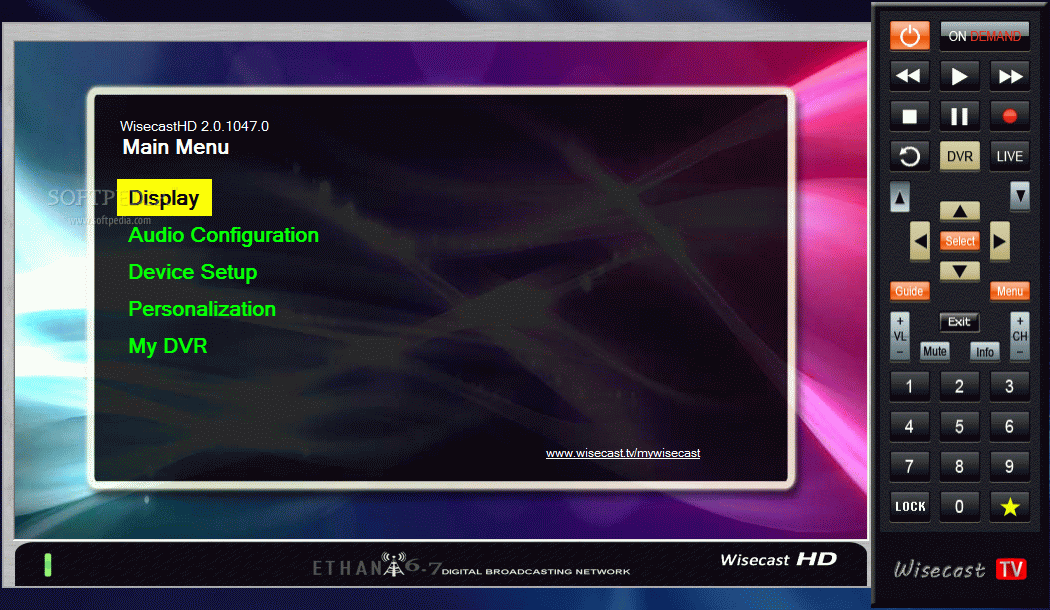Click number 1 on the keypad
The image size is (1050, 610).
[909, 386]
